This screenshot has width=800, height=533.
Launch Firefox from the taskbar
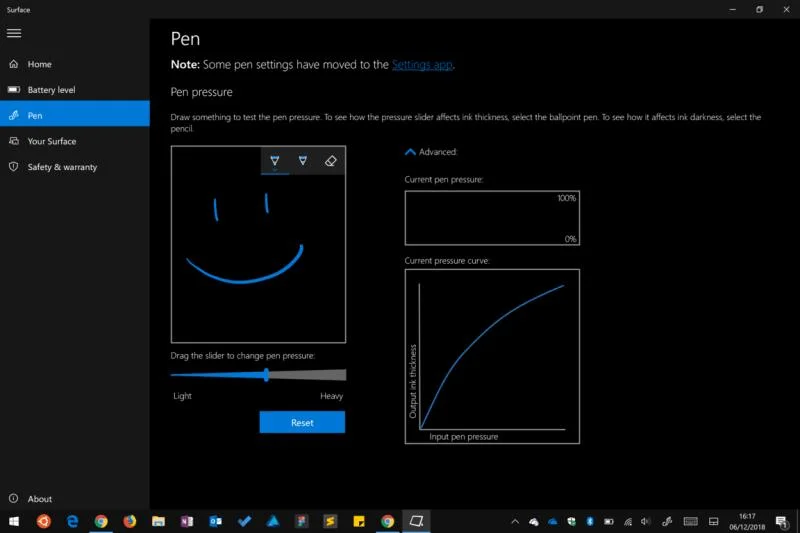130,521
